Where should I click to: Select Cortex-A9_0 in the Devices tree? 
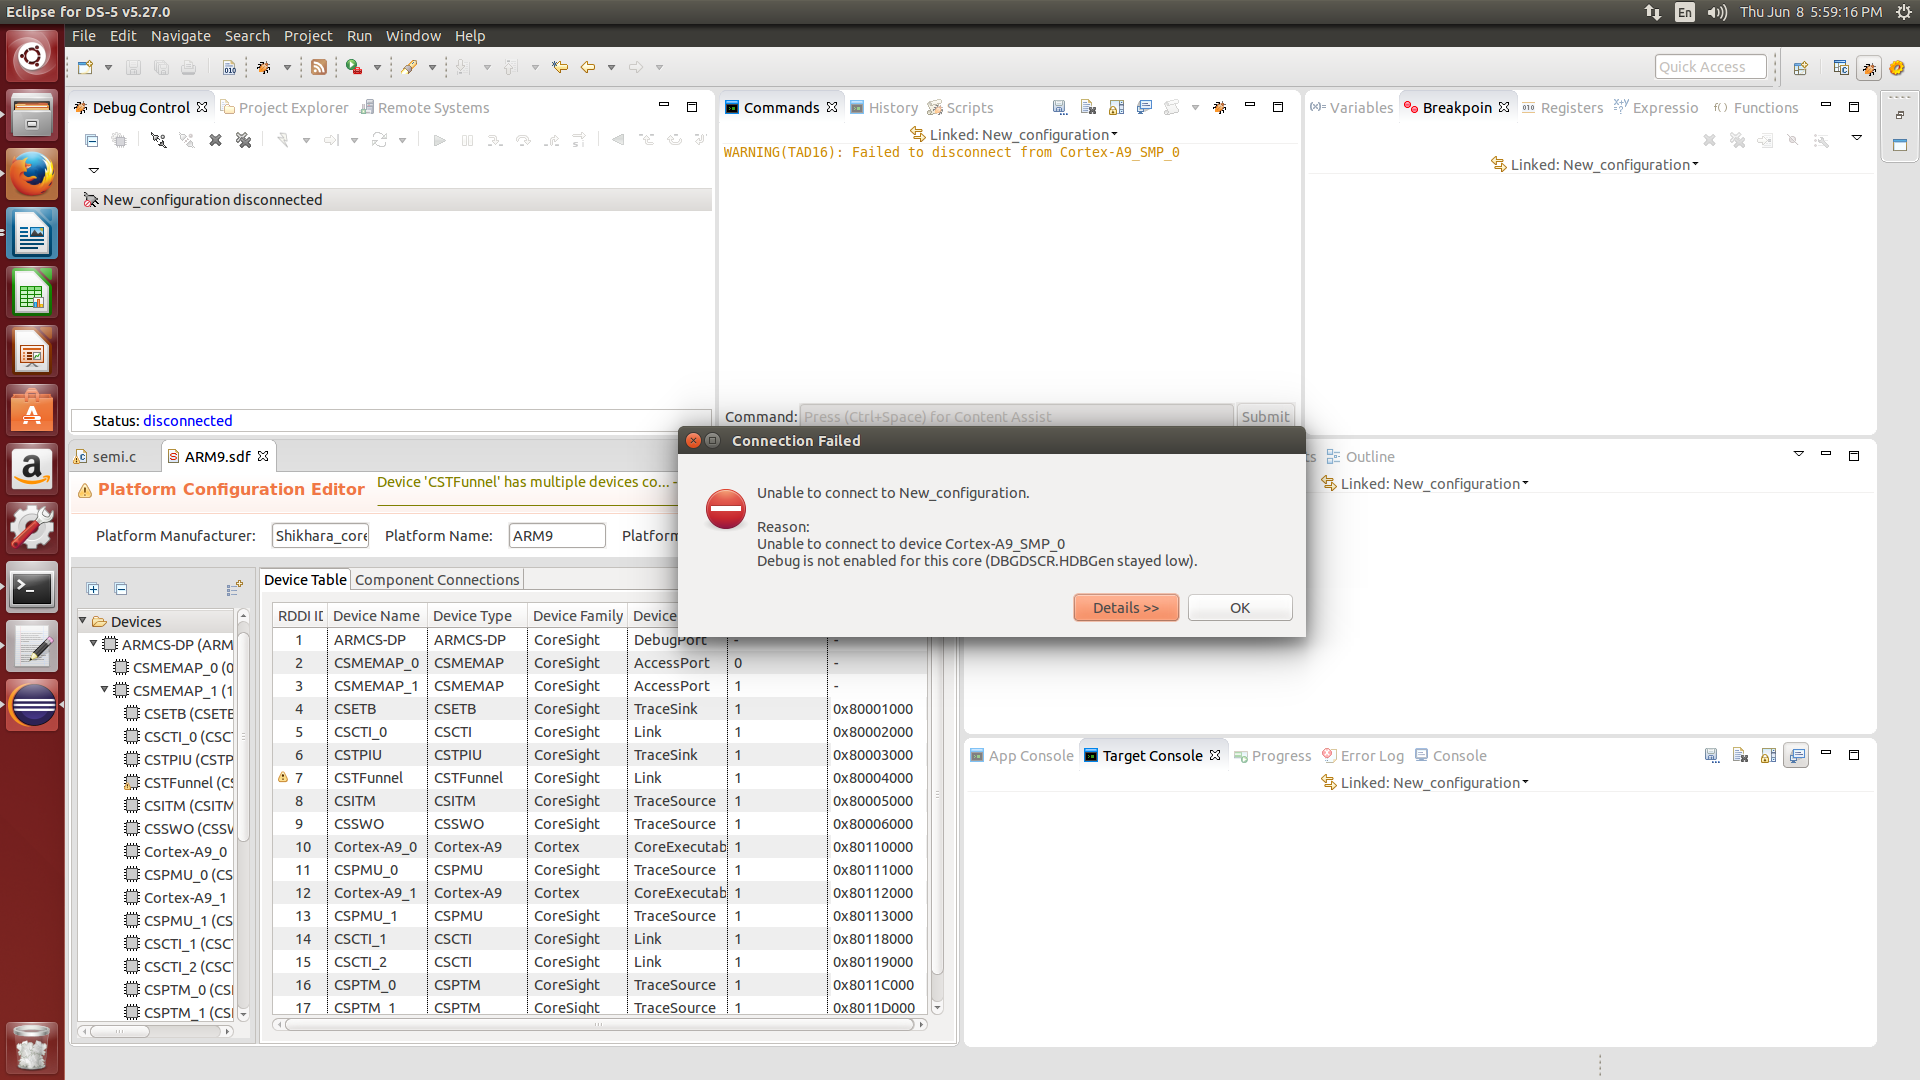click(185, 852)
